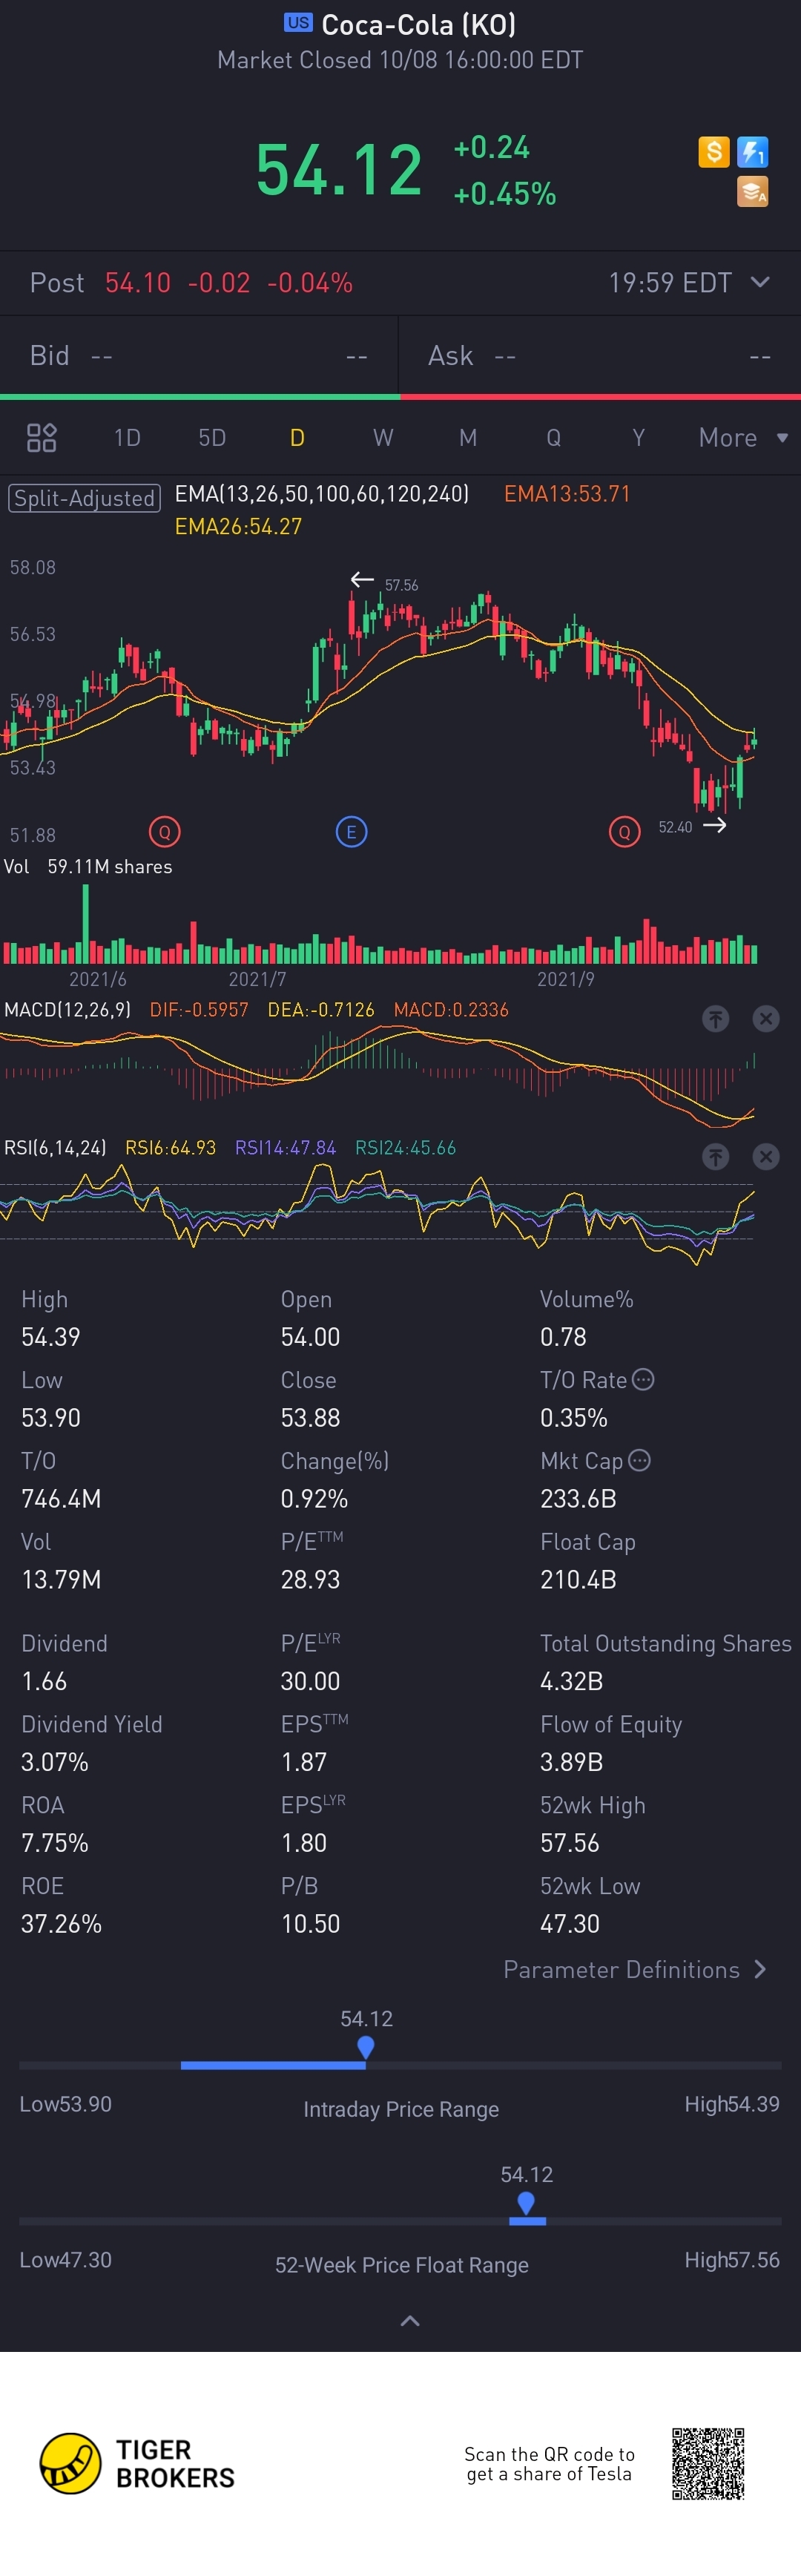Open the T/O Rate info icon
801x2576 pixels.
coord(644,1379)
